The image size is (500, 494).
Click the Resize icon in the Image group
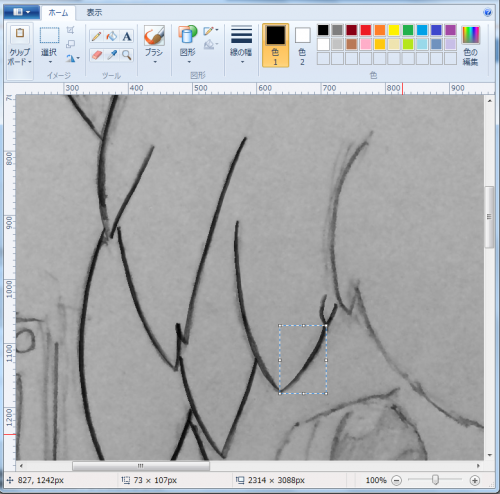pyautogui.click(x=70, y=44)
